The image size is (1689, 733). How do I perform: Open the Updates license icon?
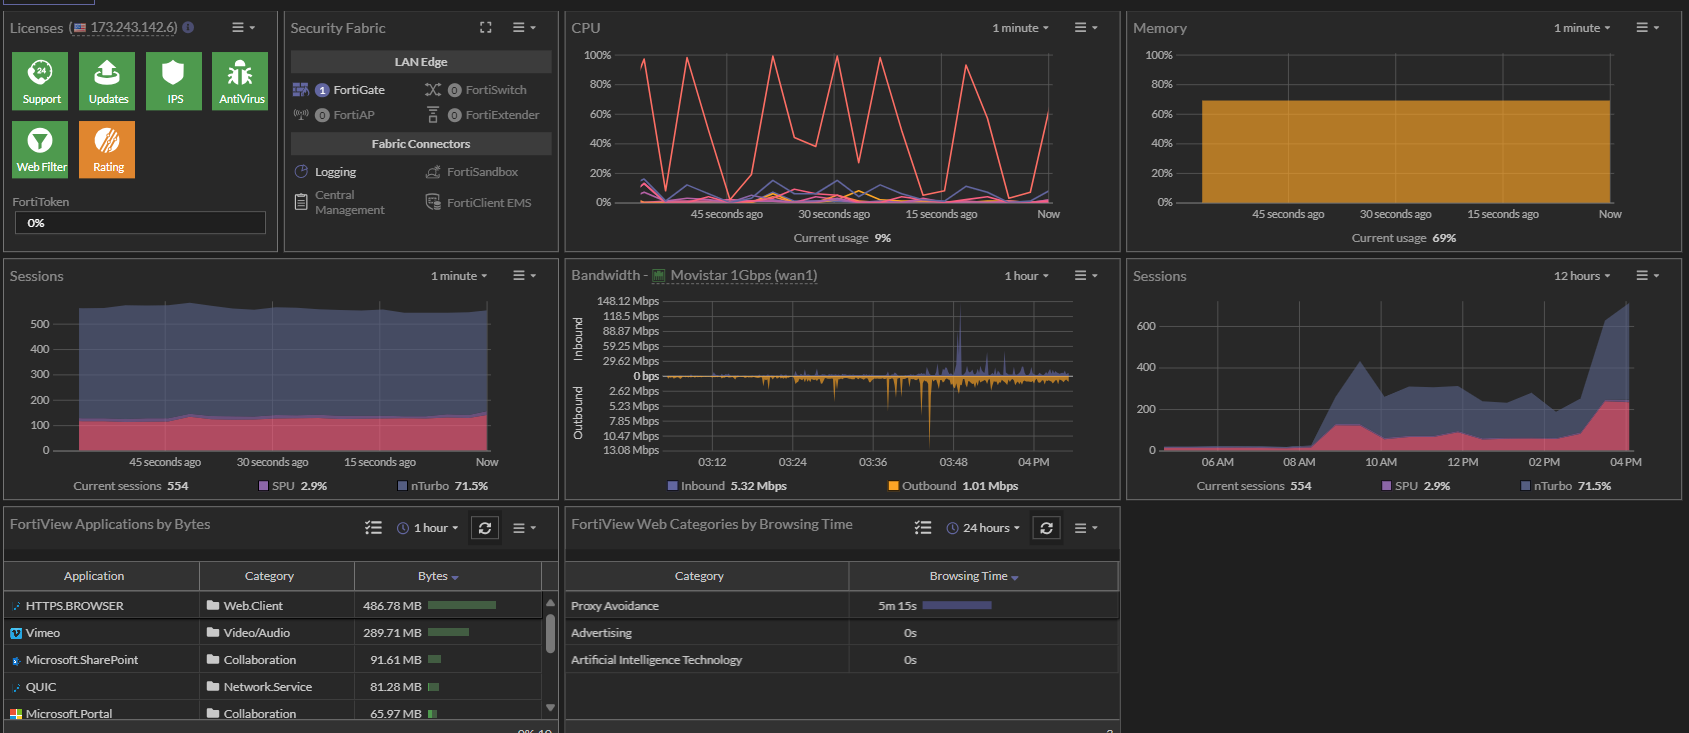[x=107, y=81]
